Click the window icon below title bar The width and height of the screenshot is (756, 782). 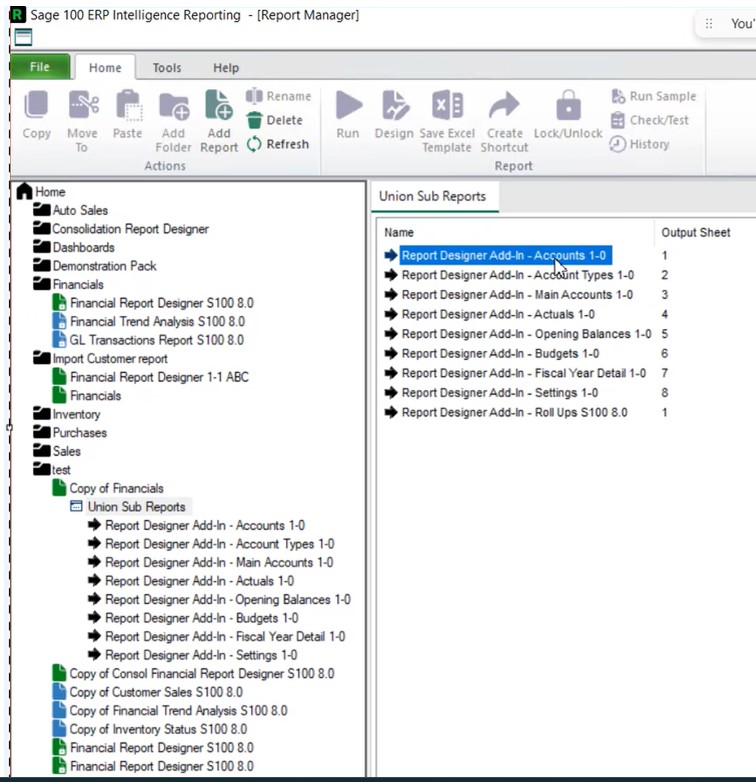(23, 37)
